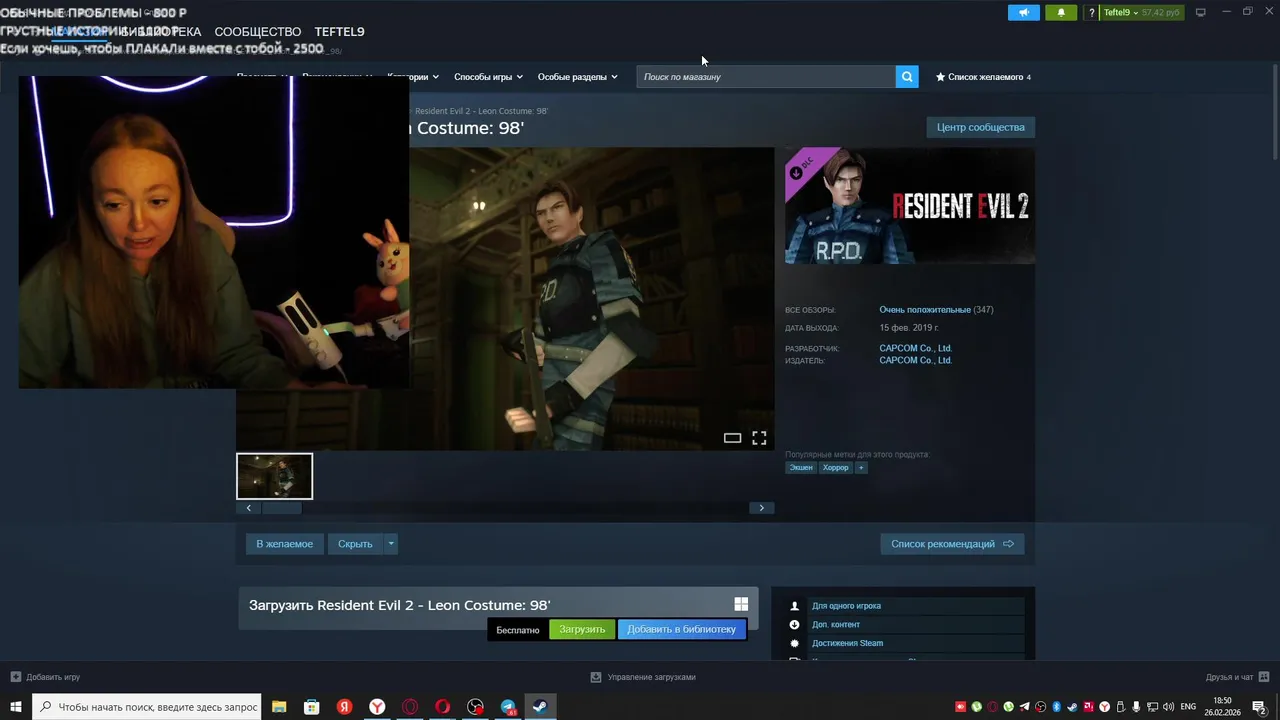1280x720 pixels.
Task: Open Yandex Browser from the taskbar
Action: pyautogui.click(x=377, y=707)
